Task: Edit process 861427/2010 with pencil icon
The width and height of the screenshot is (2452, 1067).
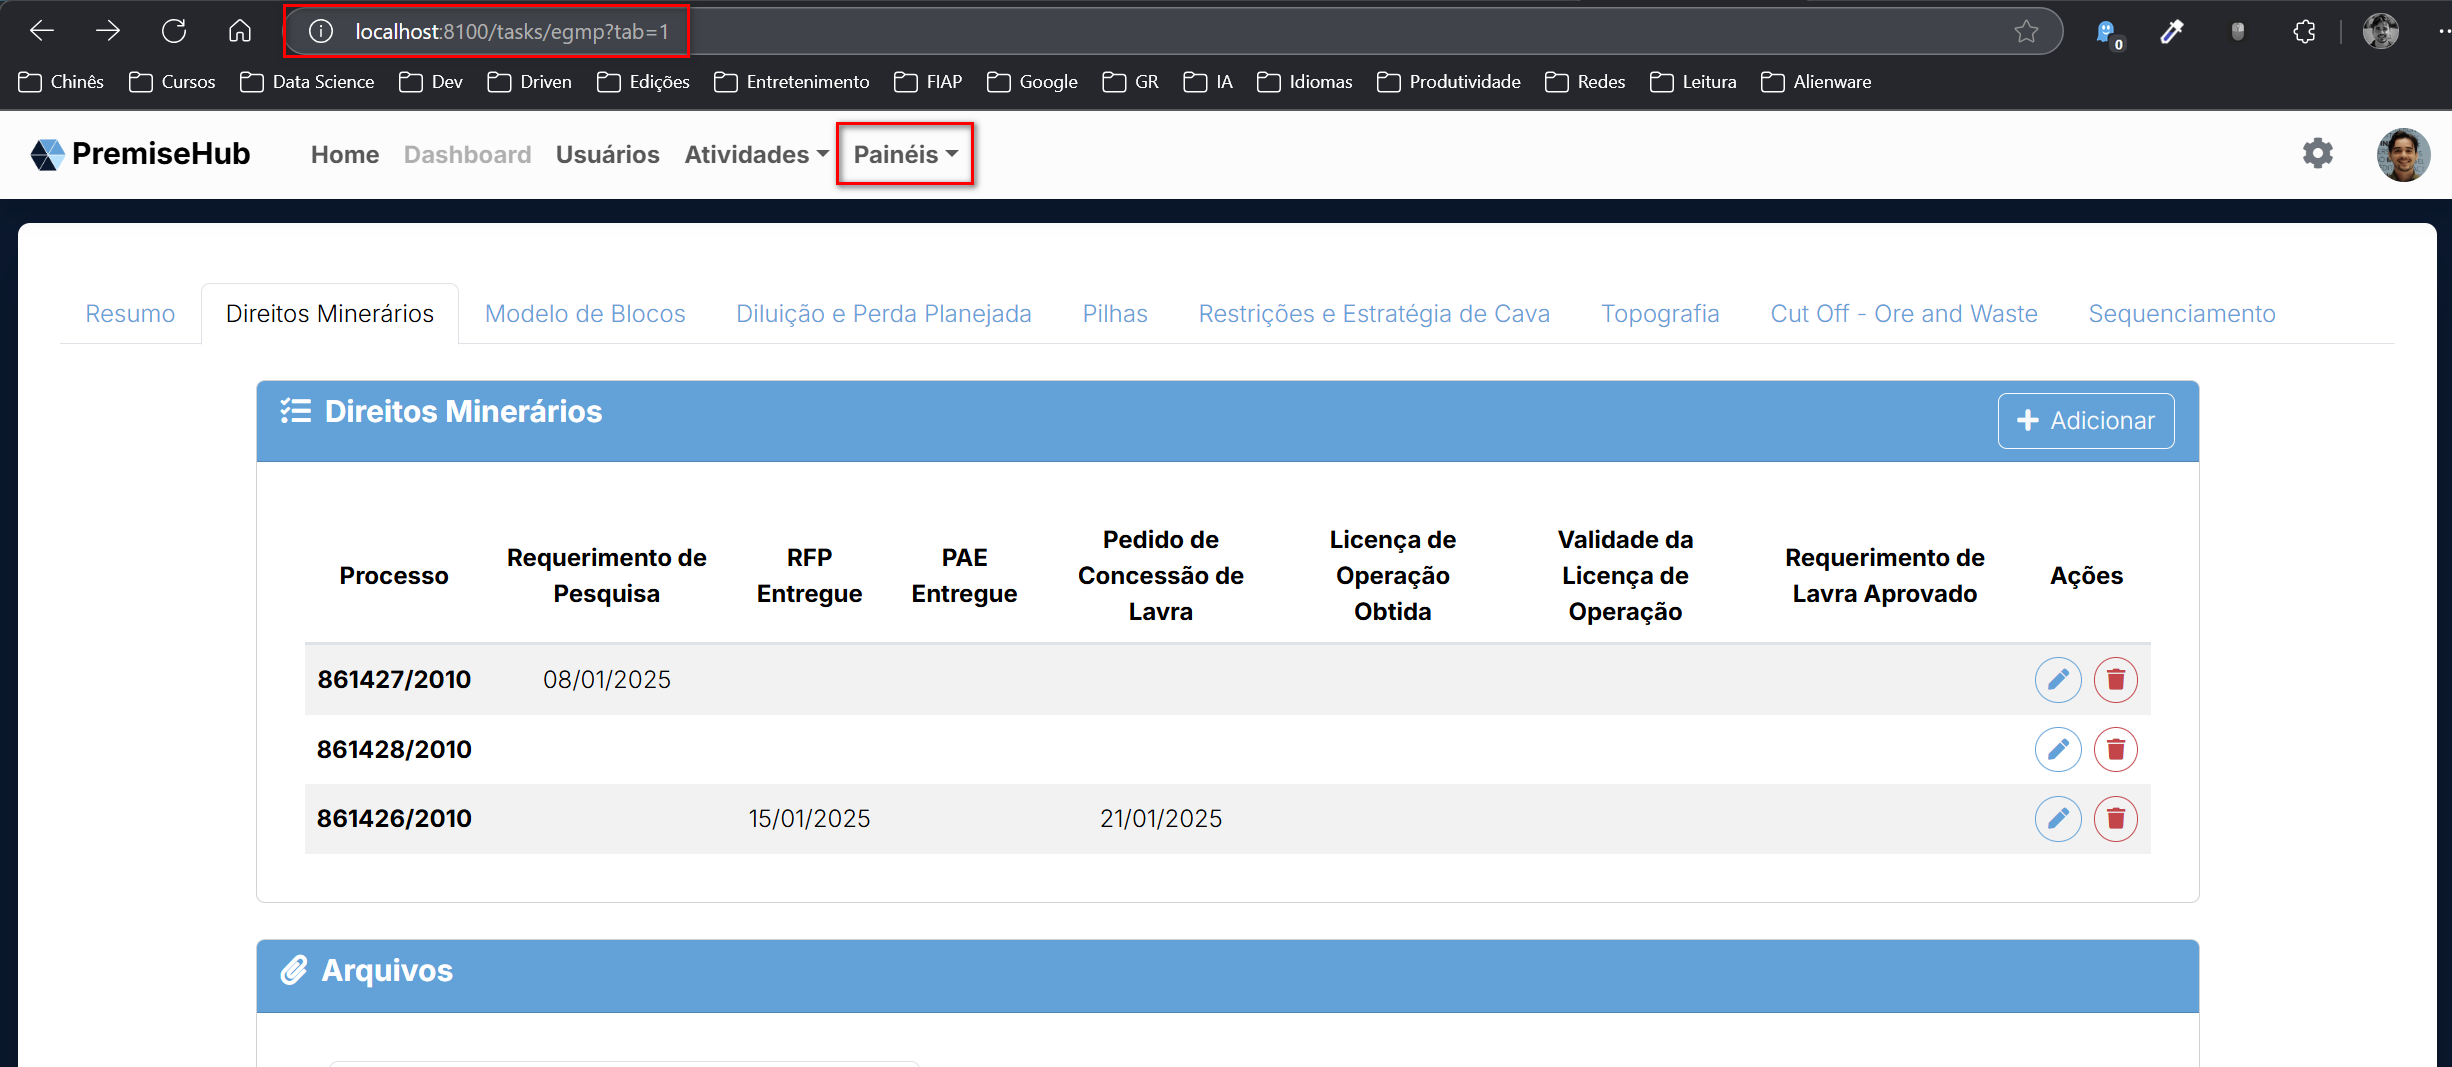Action: click(x=2058, y=680)
